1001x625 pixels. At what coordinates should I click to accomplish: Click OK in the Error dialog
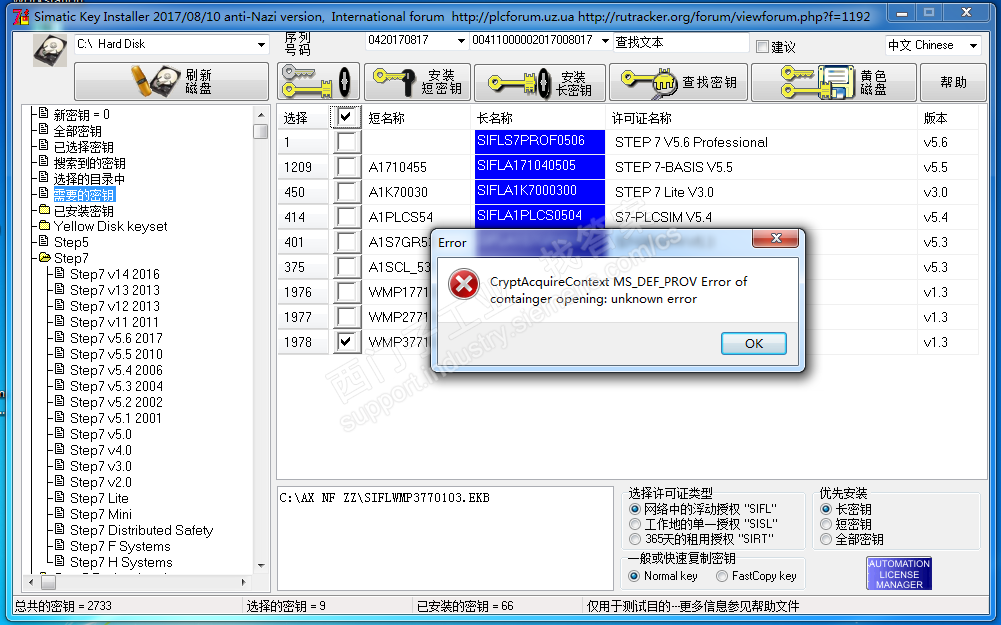click(753, 343)
